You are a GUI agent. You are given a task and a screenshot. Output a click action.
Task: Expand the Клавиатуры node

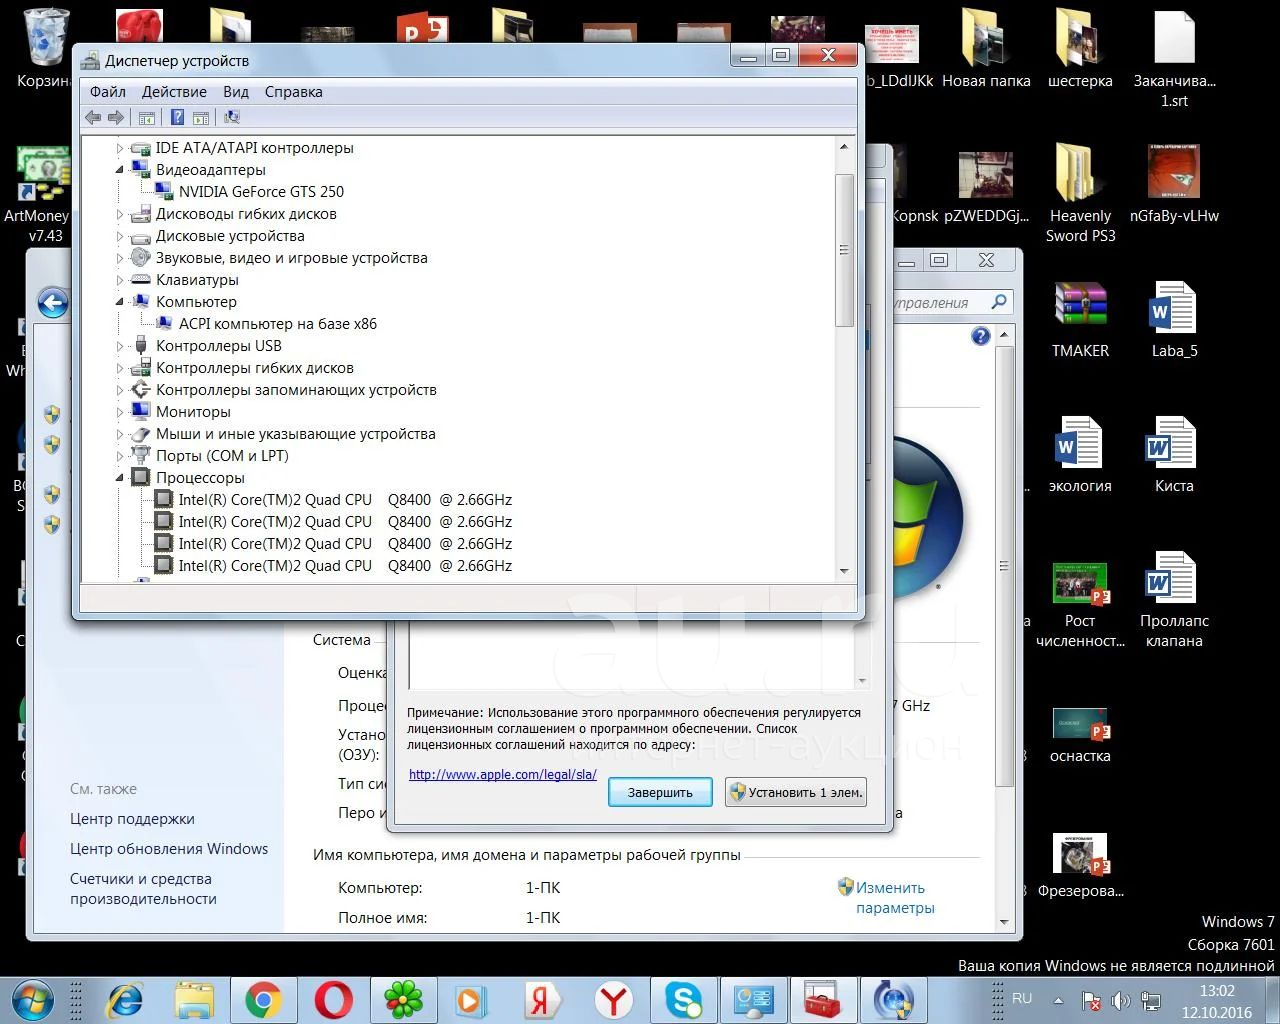[x=120, y=280]
